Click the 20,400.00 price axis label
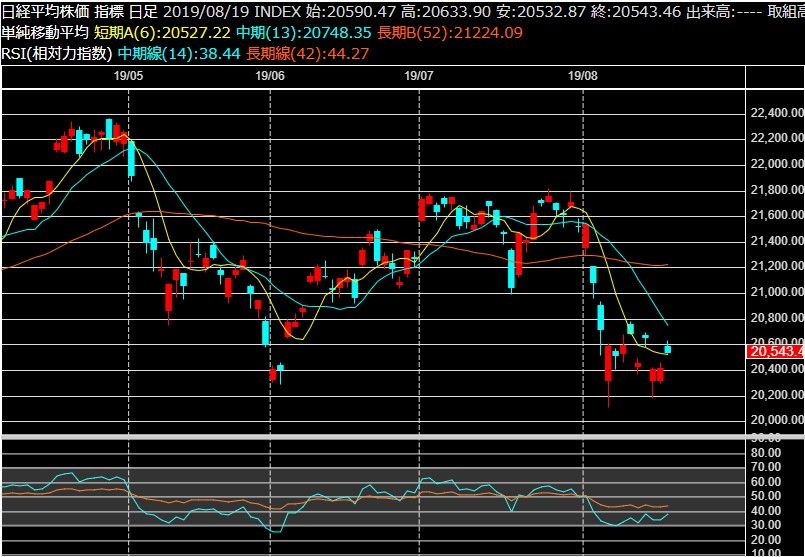This screenshot has width=805, height=557. tap(777, 369)
